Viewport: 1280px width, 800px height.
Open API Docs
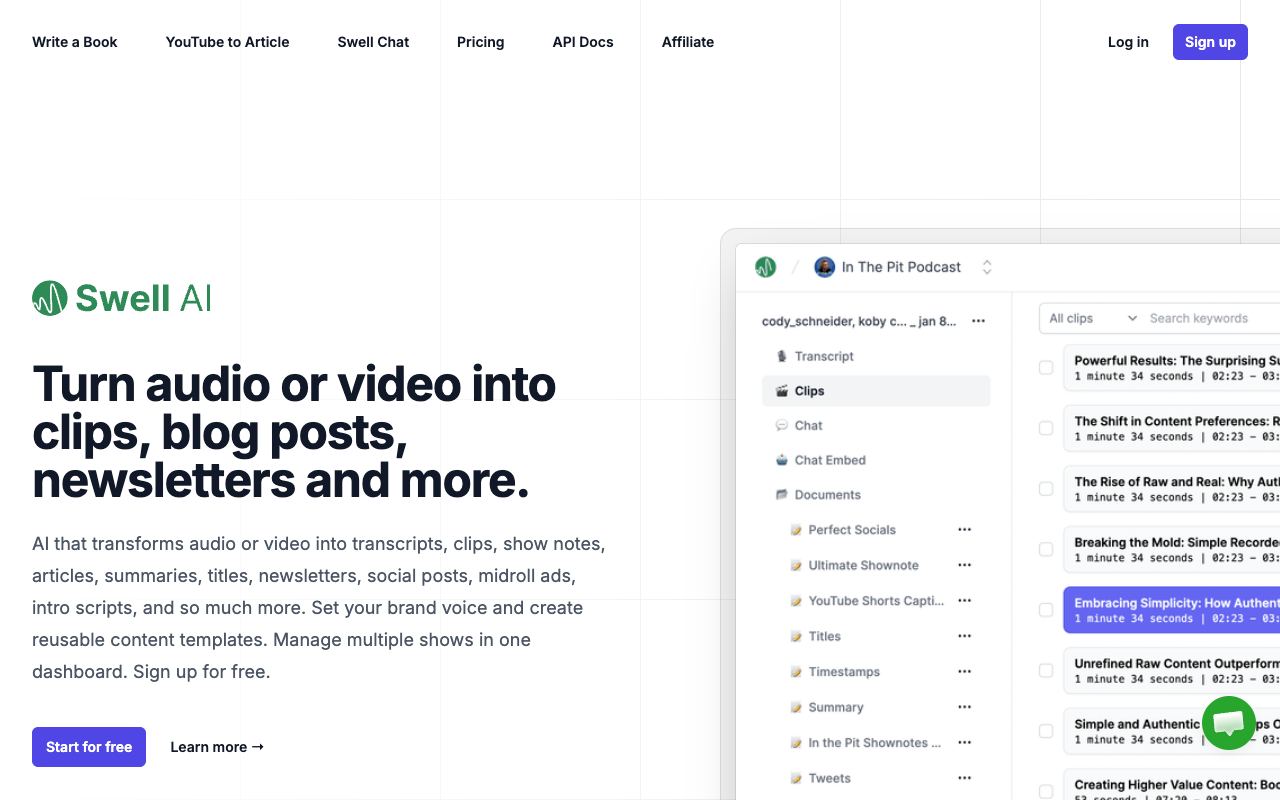[583, 42]
